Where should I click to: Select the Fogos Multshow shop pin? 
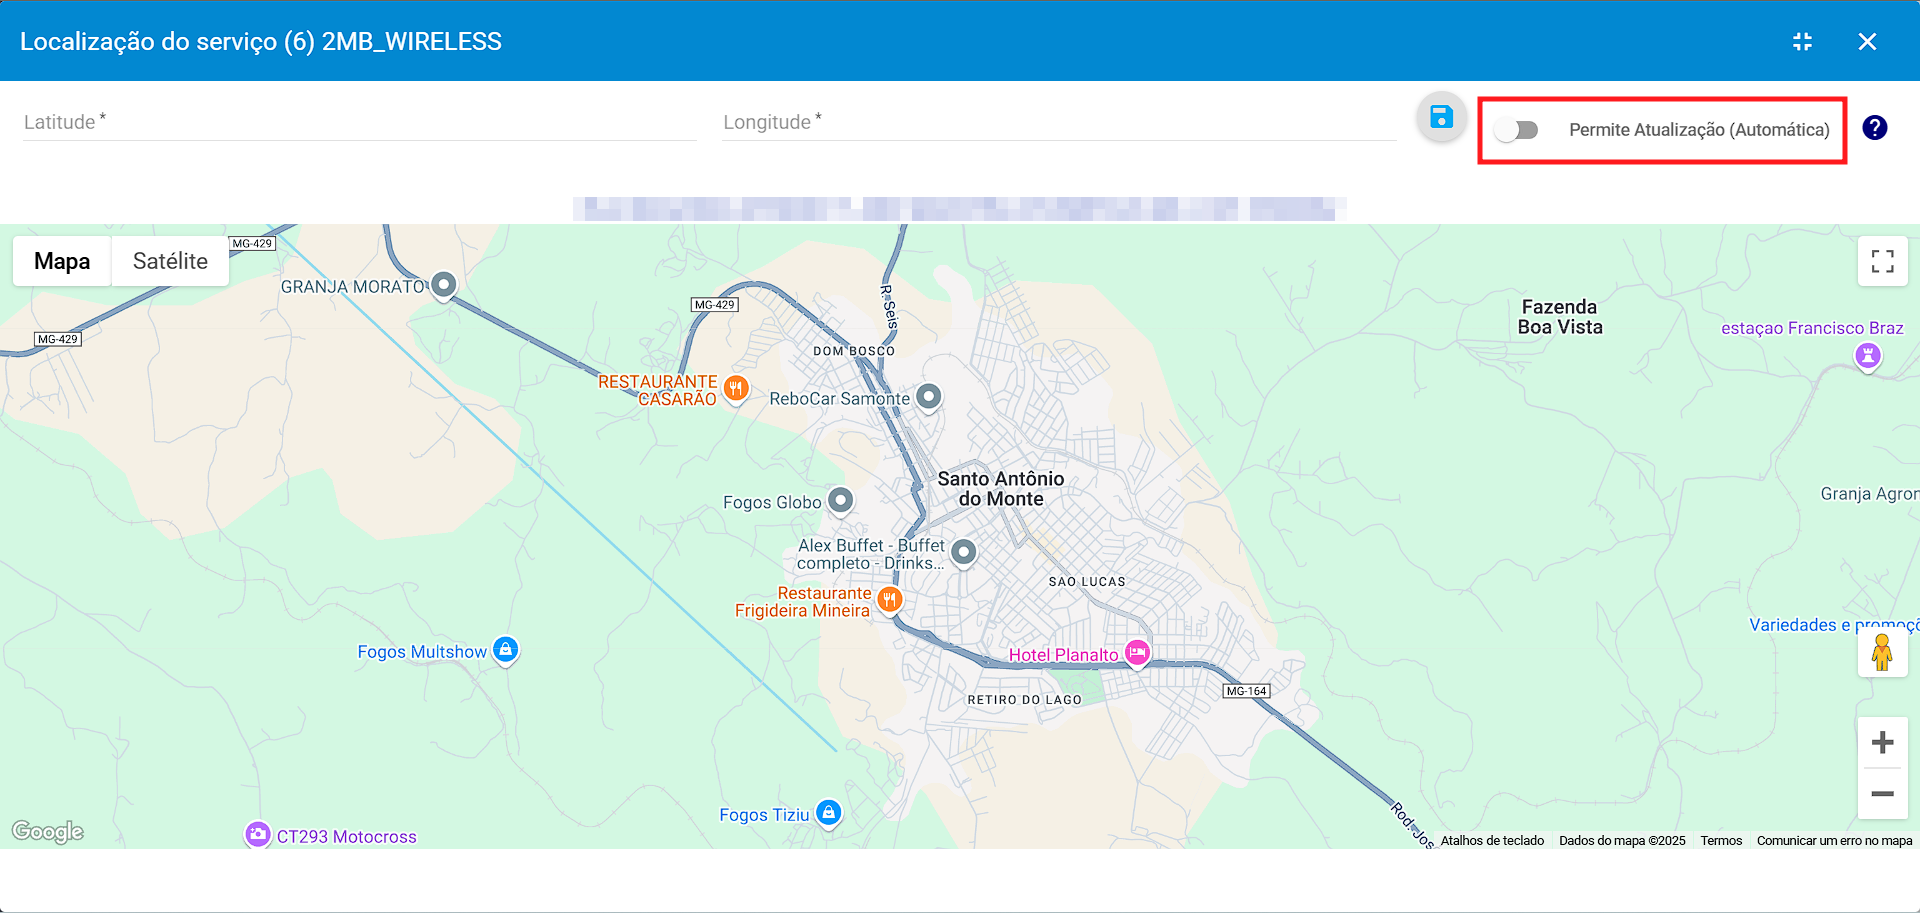coord(506,651)
